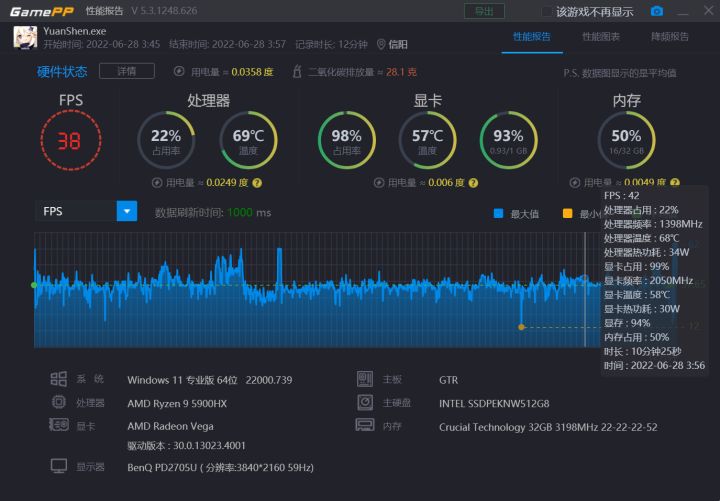Click the location pin icon beside 信阳

pyautogui.click(x=381, y=45)
